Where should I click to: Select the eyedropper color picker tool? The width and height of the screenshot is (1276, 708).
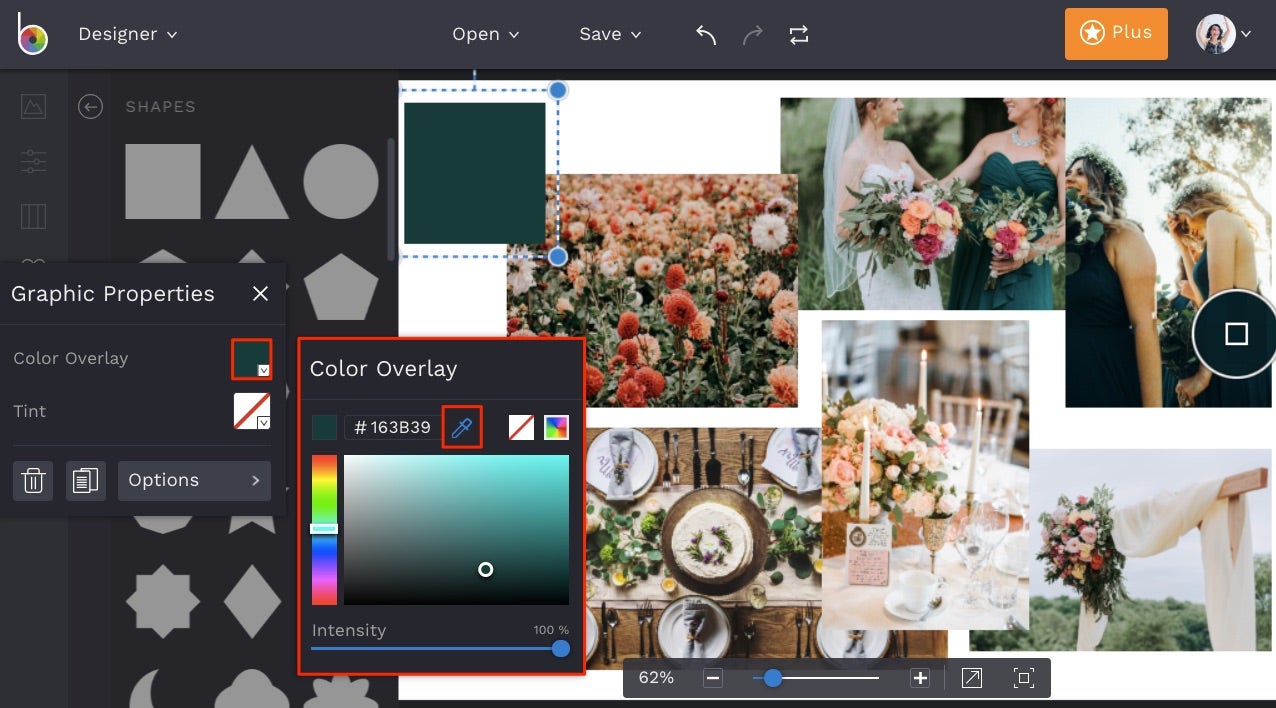point(461,426)
